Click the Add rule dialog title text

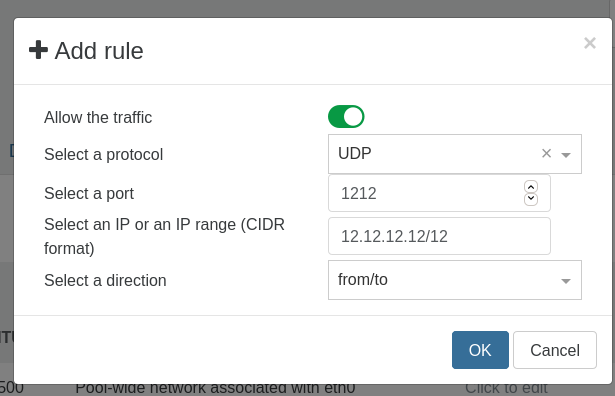(x=99, y=51)
